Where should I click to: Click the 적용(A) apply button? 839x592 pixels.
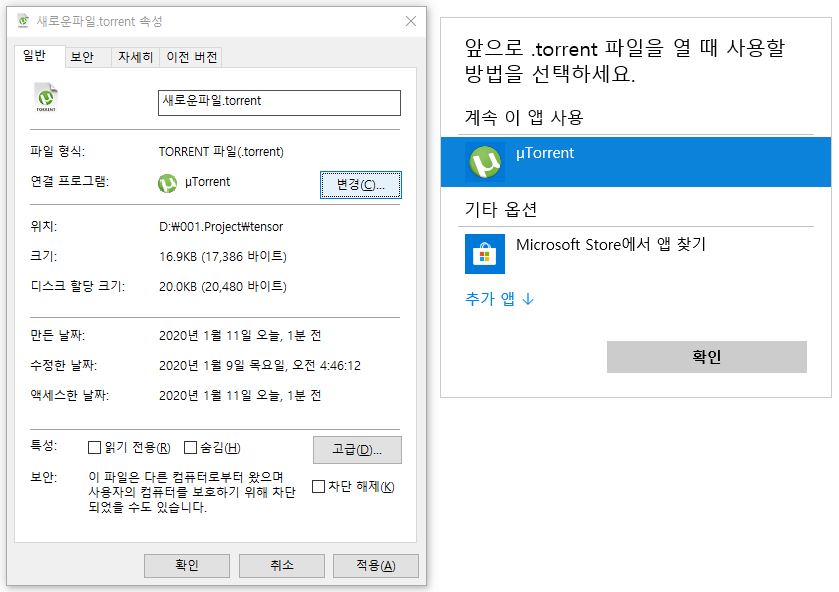click(x=376, y=566)
